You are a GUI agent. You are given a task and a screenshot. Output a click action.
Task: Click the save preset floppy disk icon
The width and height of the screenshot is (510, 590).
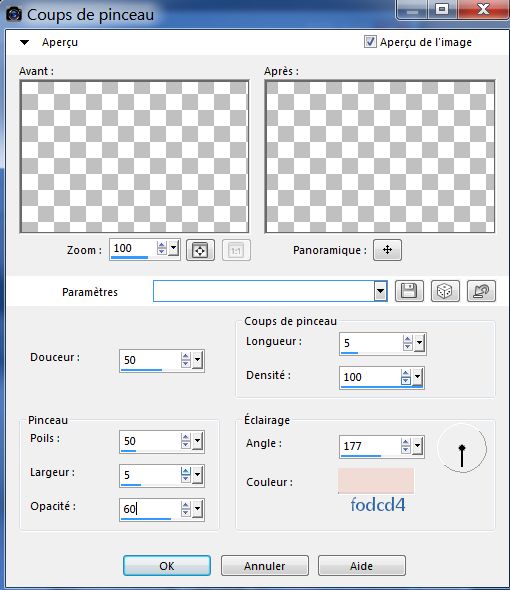(x=409, y=291)
